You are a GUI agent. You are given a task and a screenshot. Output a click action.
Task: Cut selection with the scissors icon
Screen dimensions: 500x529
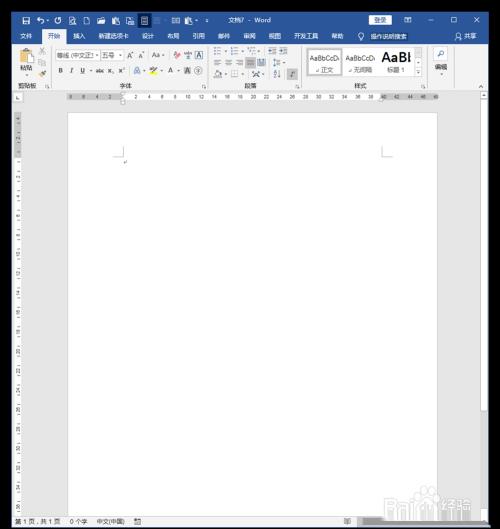coord(42,51)
